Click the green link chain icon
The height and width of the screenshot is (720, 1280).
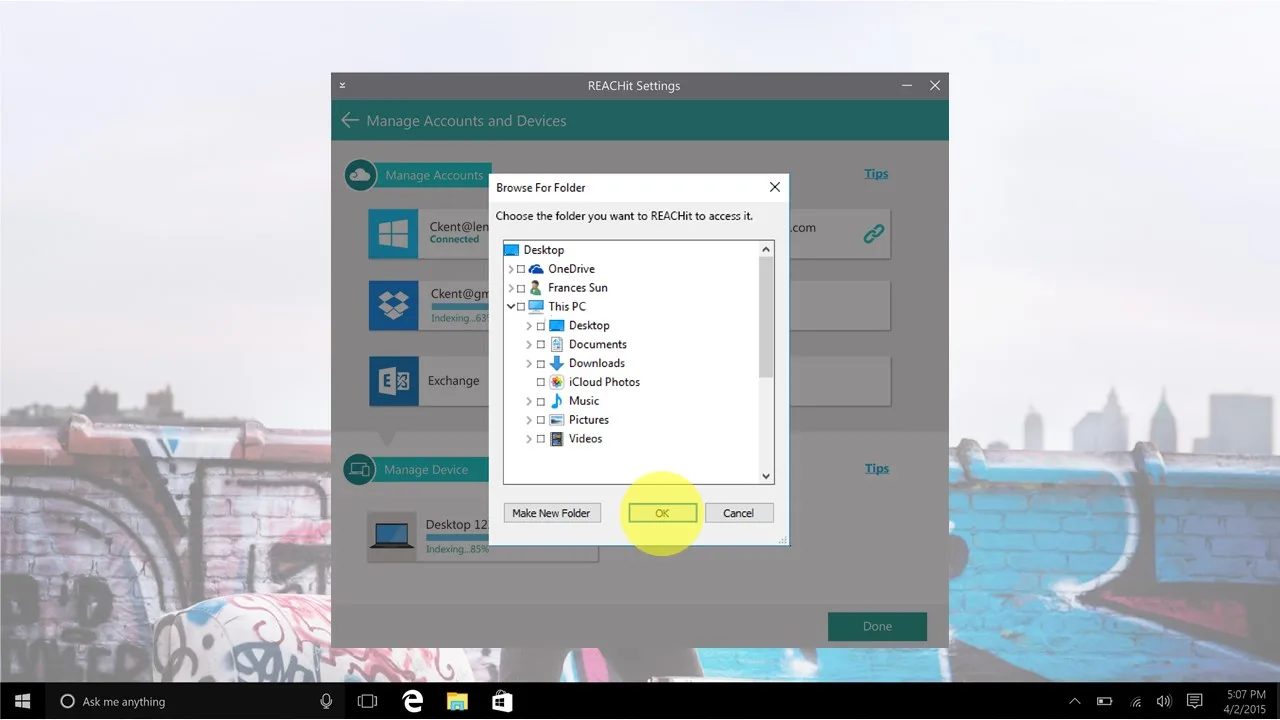pos(874,234)
